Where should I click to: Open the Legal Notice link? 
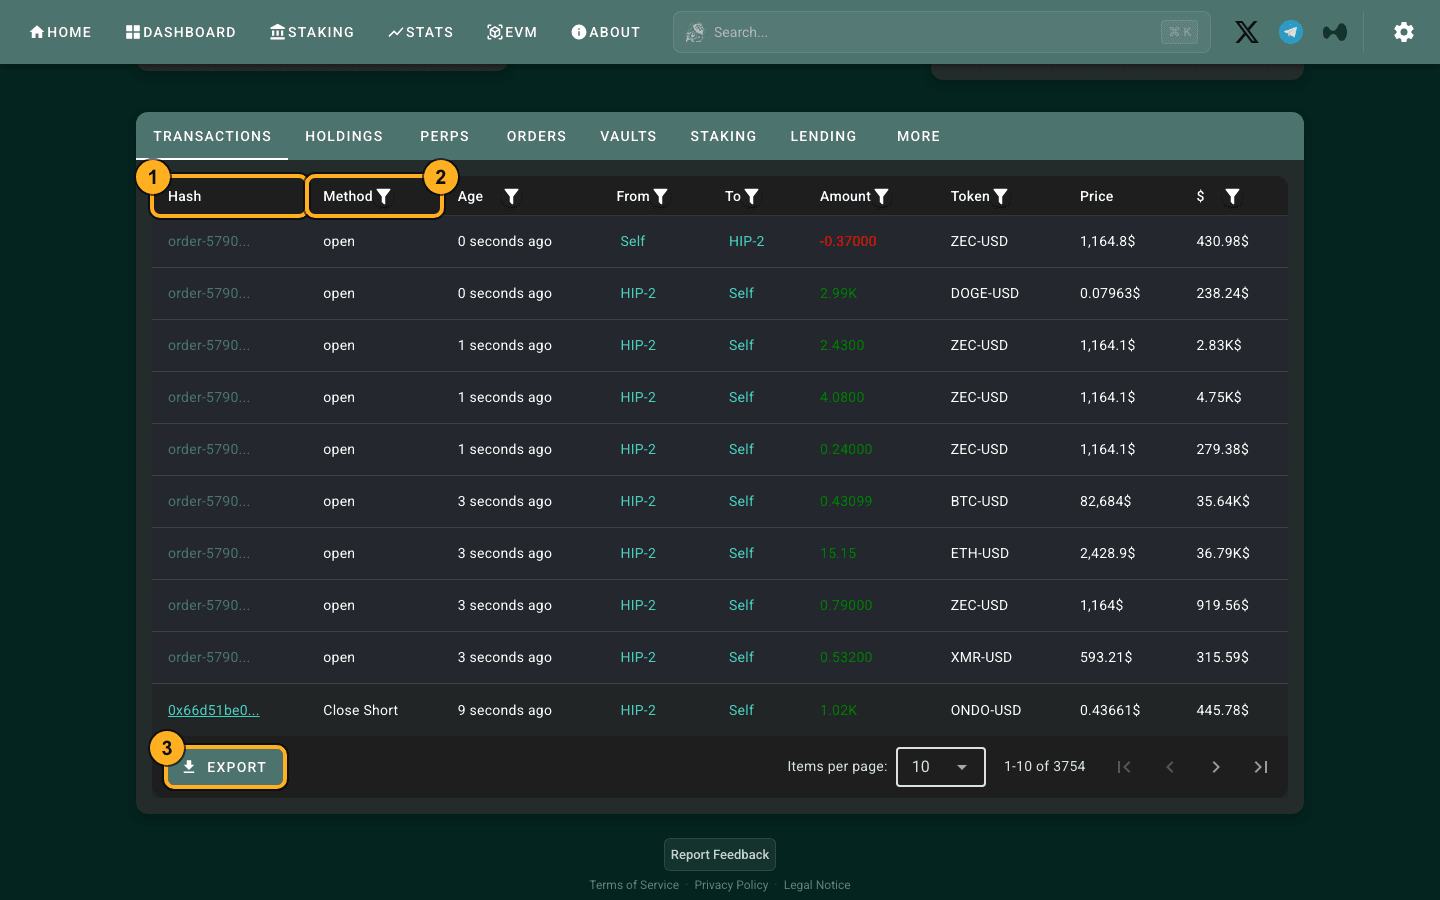click(817, 885)
